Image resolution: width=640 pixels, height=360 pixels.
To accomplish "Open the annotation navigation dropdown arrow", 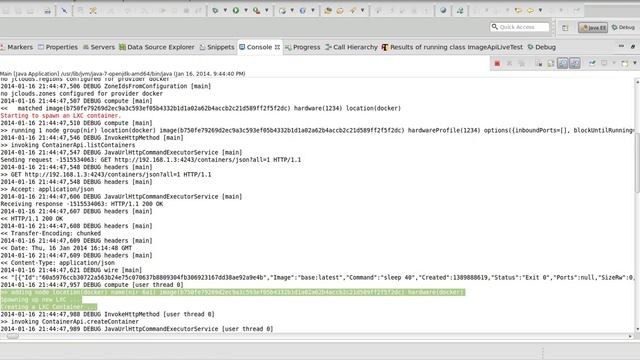I will click(540, 10).
